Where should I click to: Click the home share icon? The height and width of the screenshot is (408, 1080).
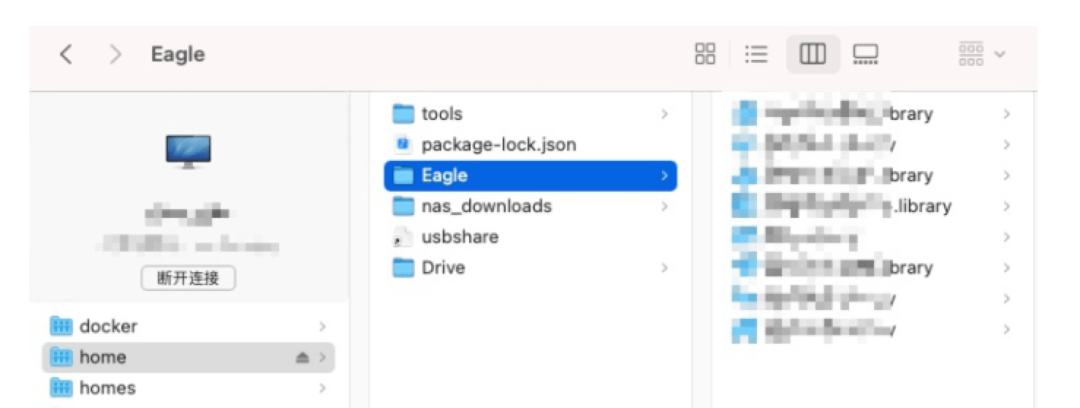61,357
